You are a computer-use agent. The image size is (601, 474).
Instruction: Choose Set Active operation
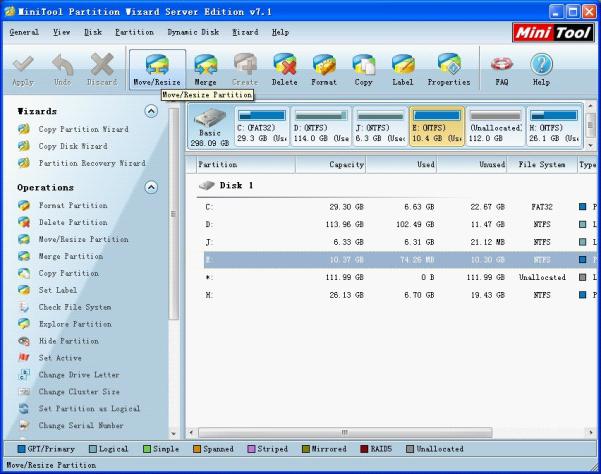[x=50, y=358]
